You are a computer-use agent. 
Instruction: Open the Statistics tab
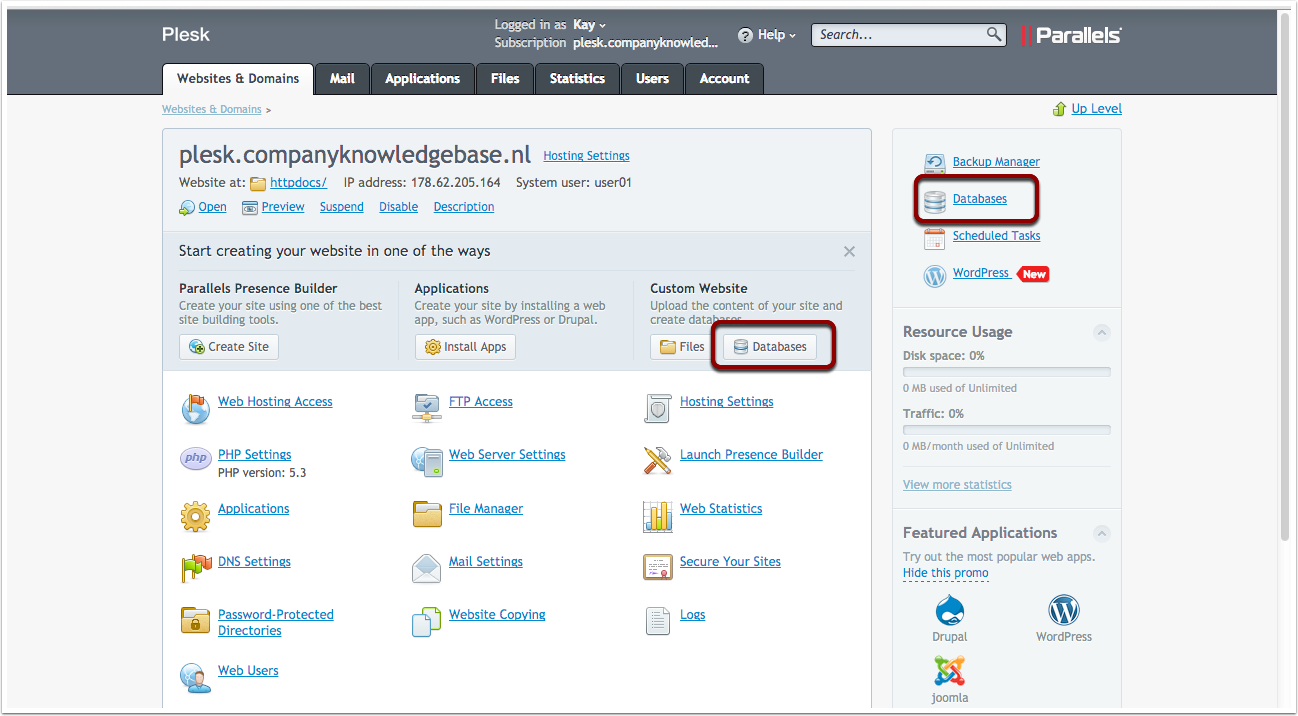[577, 79]
